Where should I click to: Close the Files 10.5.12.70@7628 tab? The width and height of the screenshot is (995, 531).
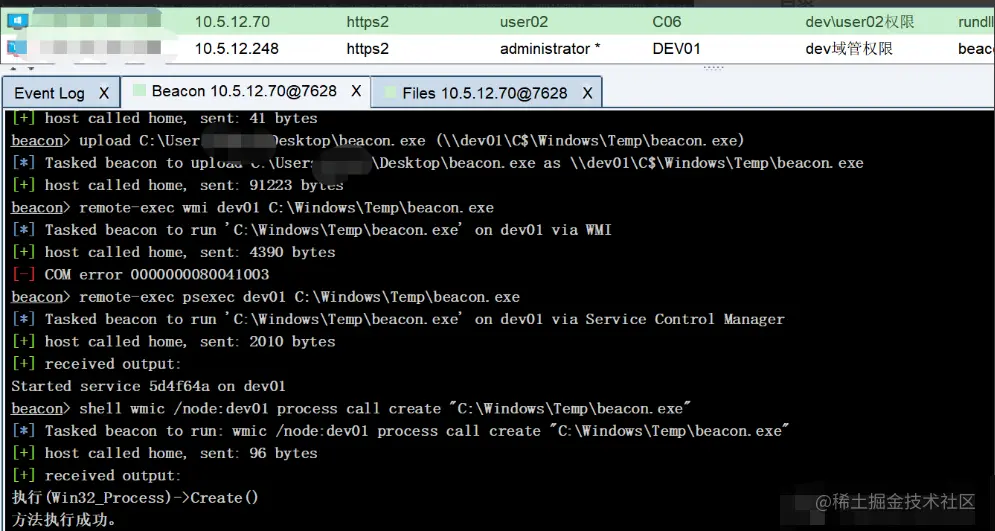(x=588, y=93)
